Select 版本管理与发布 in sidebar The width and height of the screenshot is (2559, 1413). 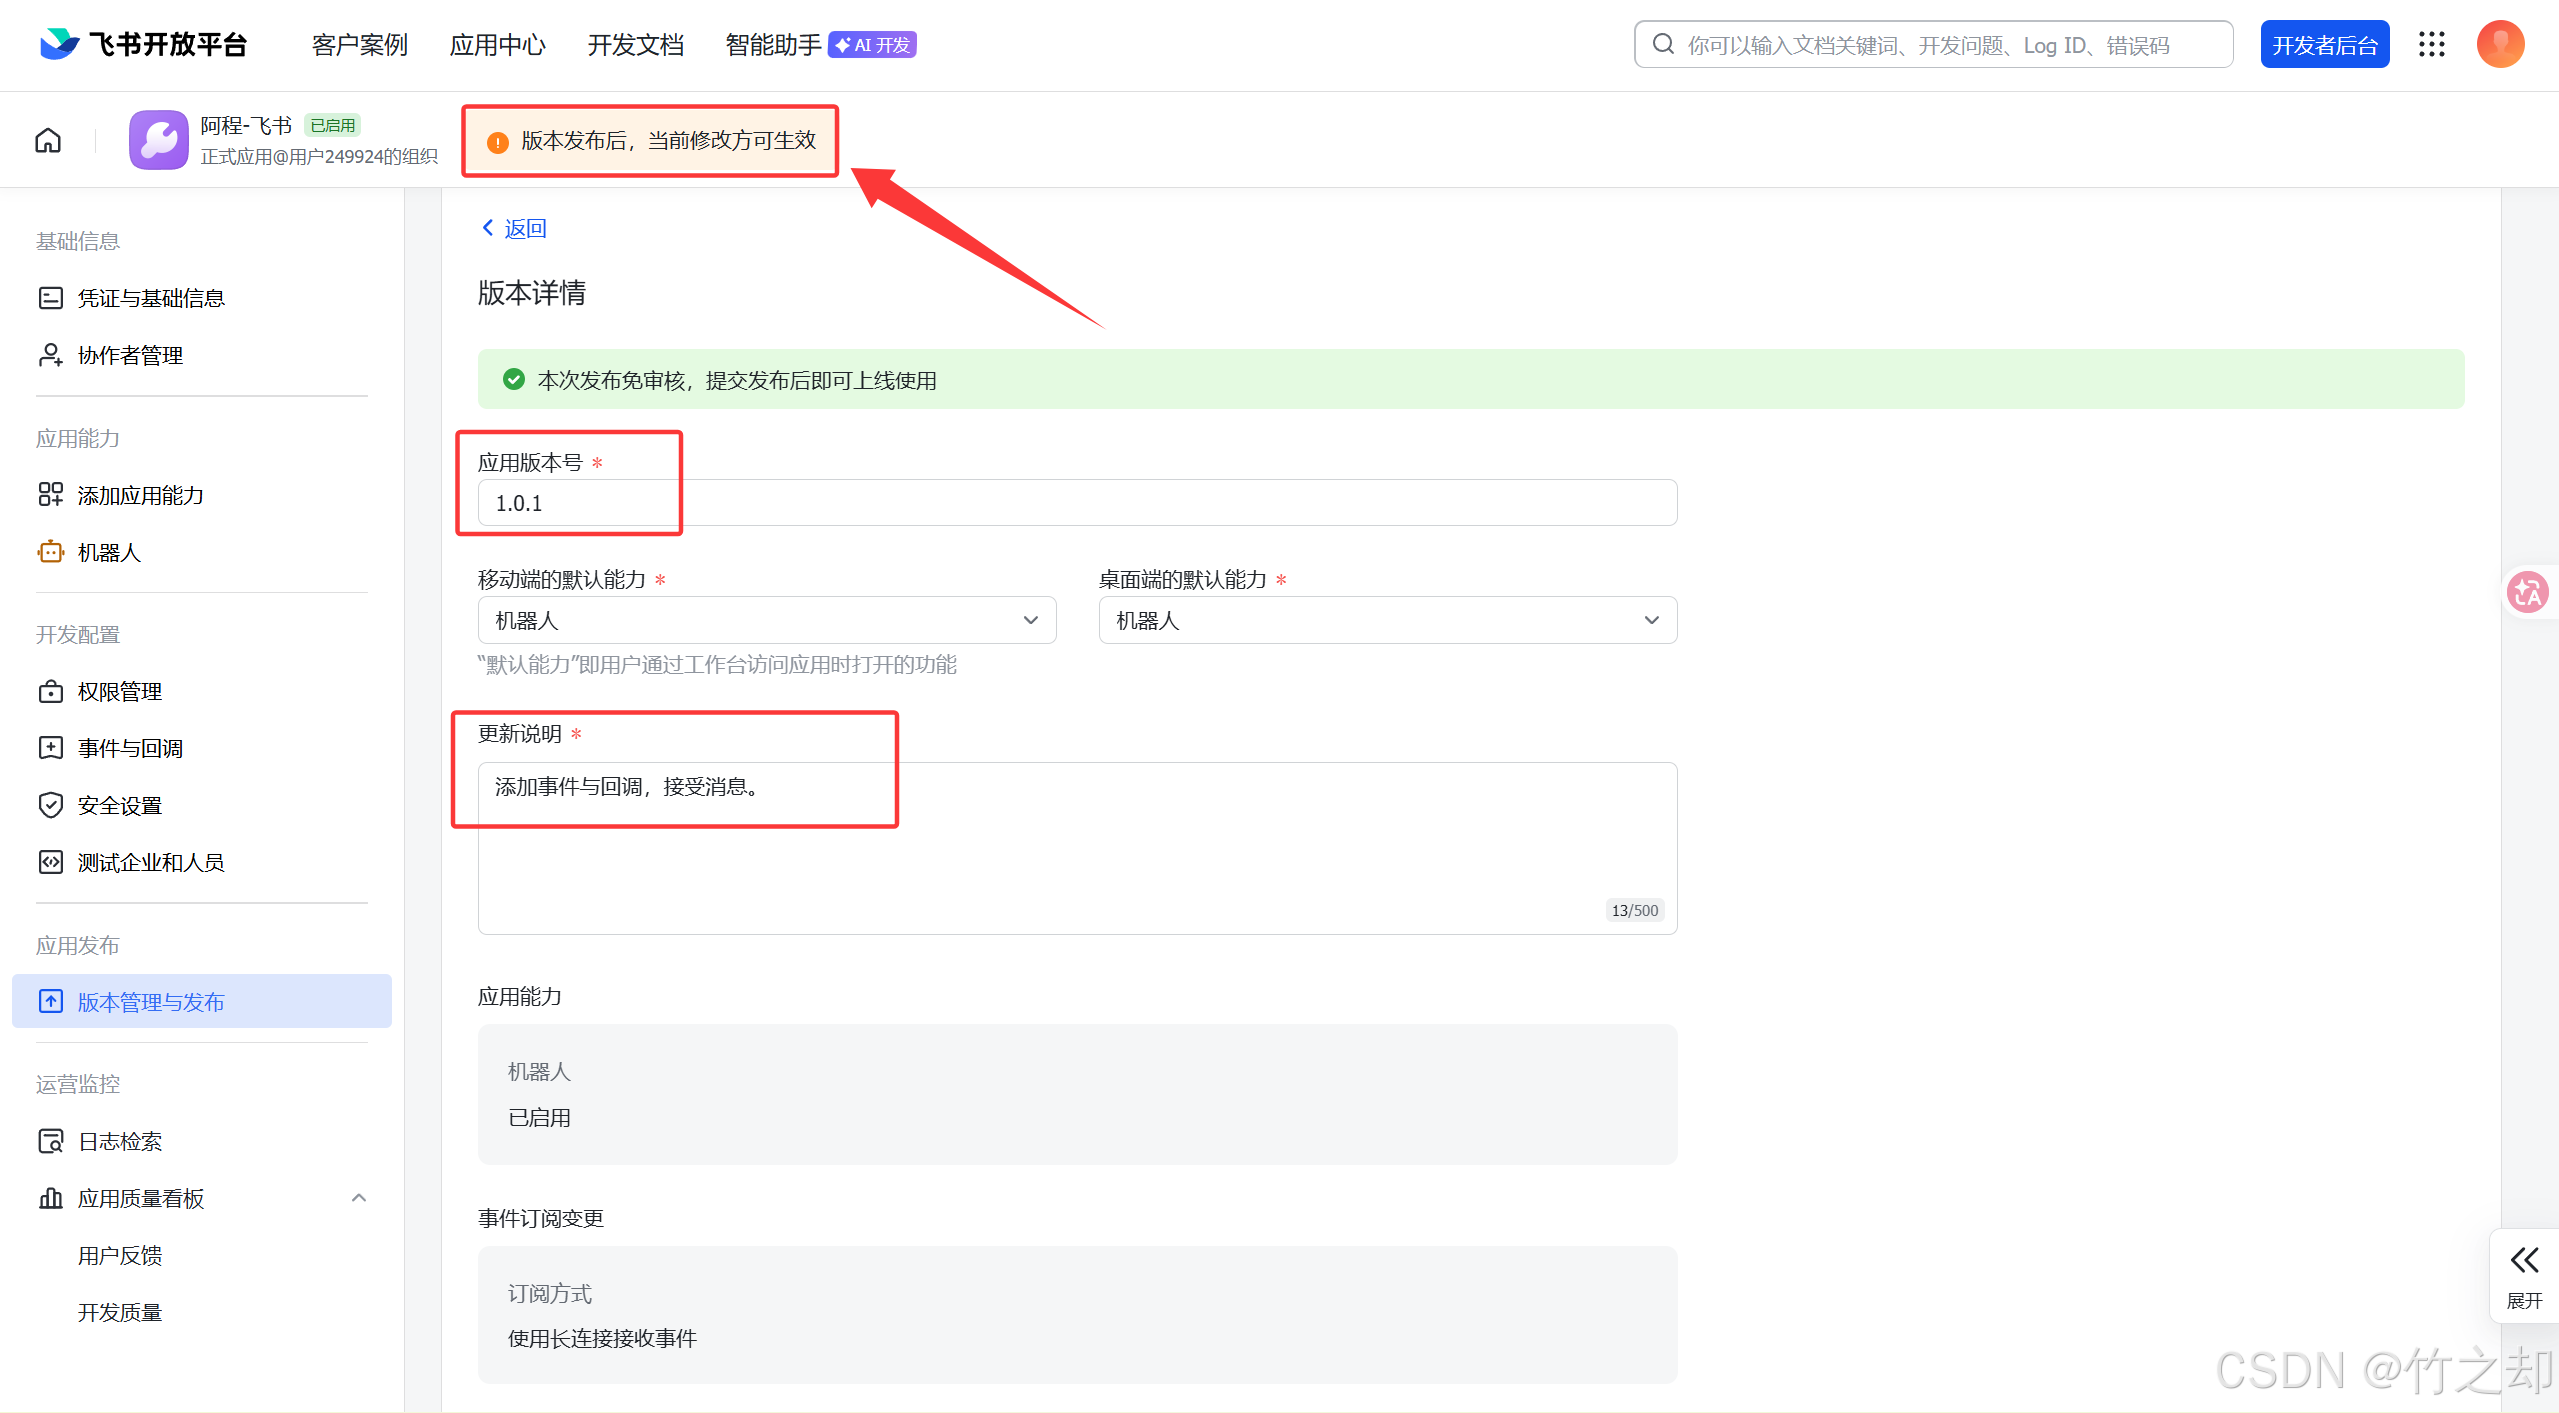pyautogui.click(x=151, y=1002)
